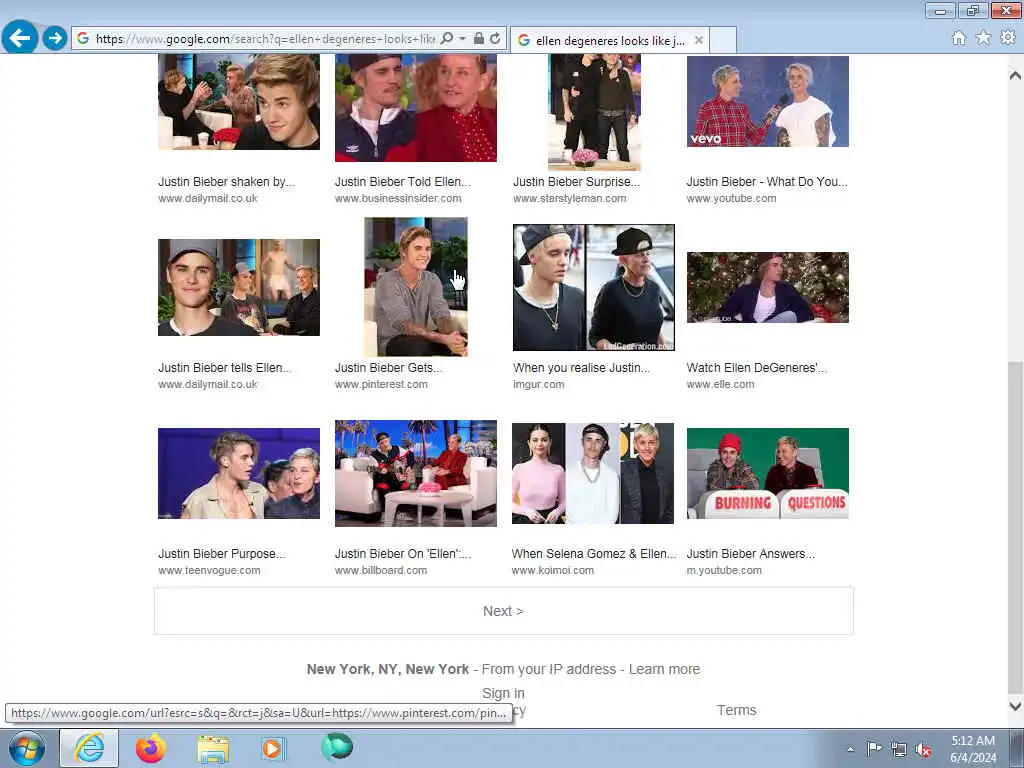Click the scrollbar up arrow
The image size is (1024, 768).
tap(1016, 76)
